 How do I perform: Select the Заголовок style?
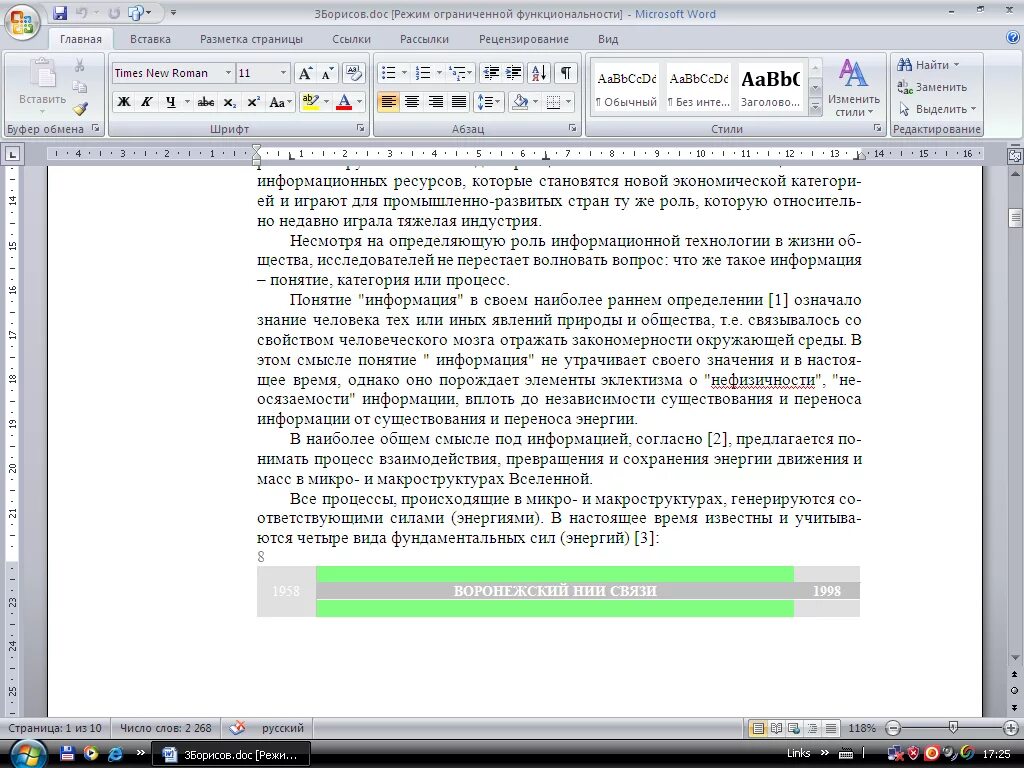point(771,88)
